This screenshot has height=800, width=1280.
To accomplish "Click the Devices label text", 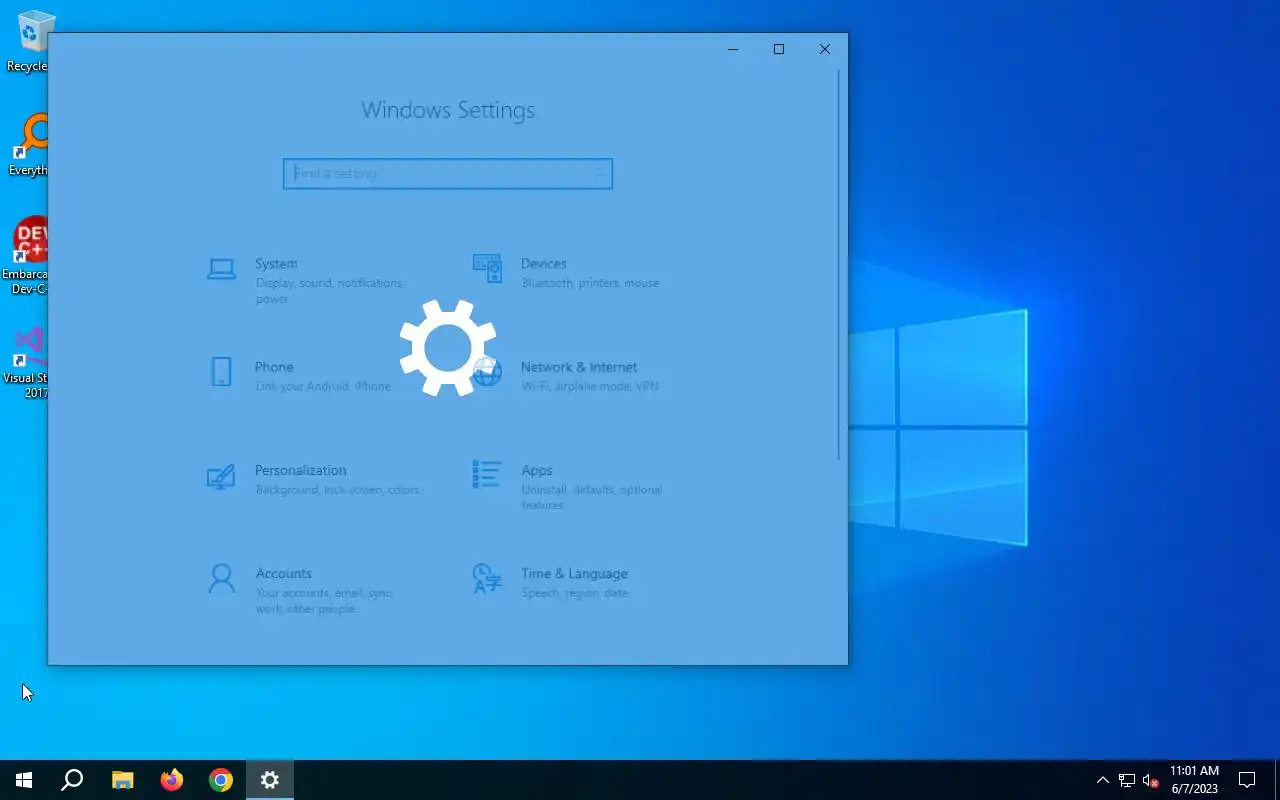I will point(543,263).
